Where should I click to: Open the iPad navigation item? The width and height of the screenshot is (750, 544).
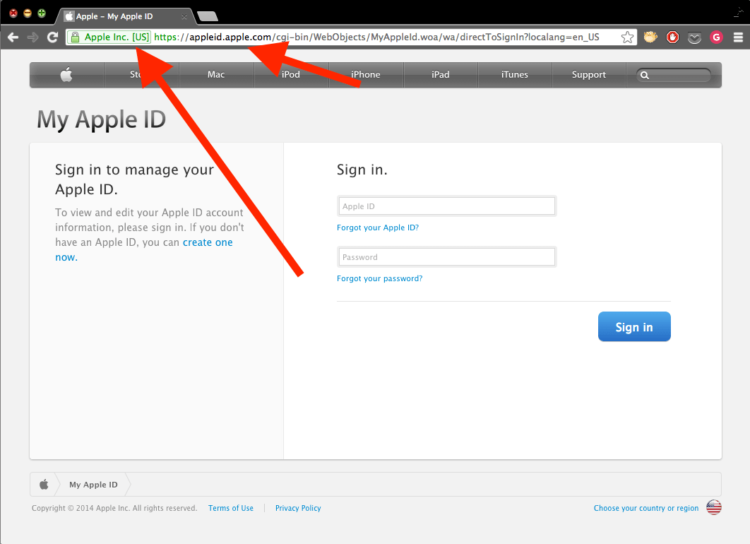point(440,75)
